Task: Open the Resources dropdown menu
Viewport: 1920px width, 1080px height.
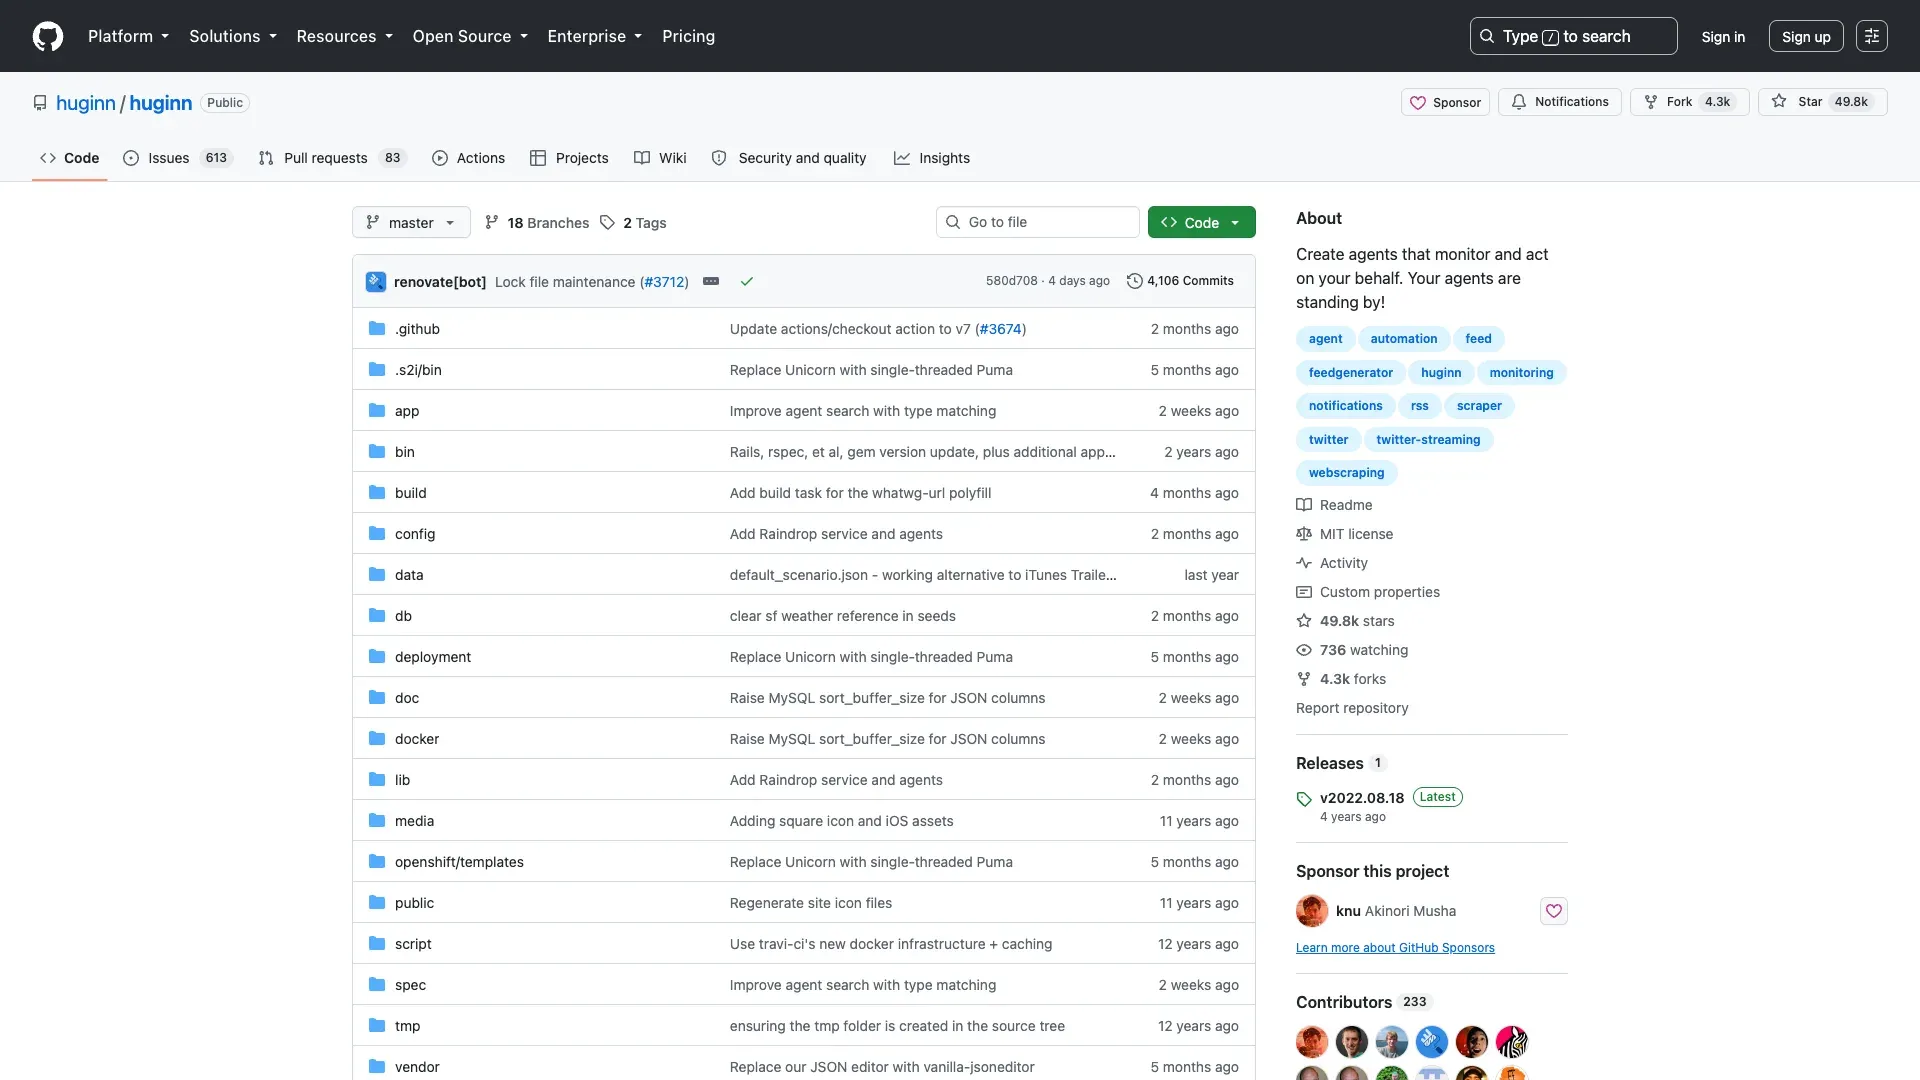Action: (x=344, y=36)
